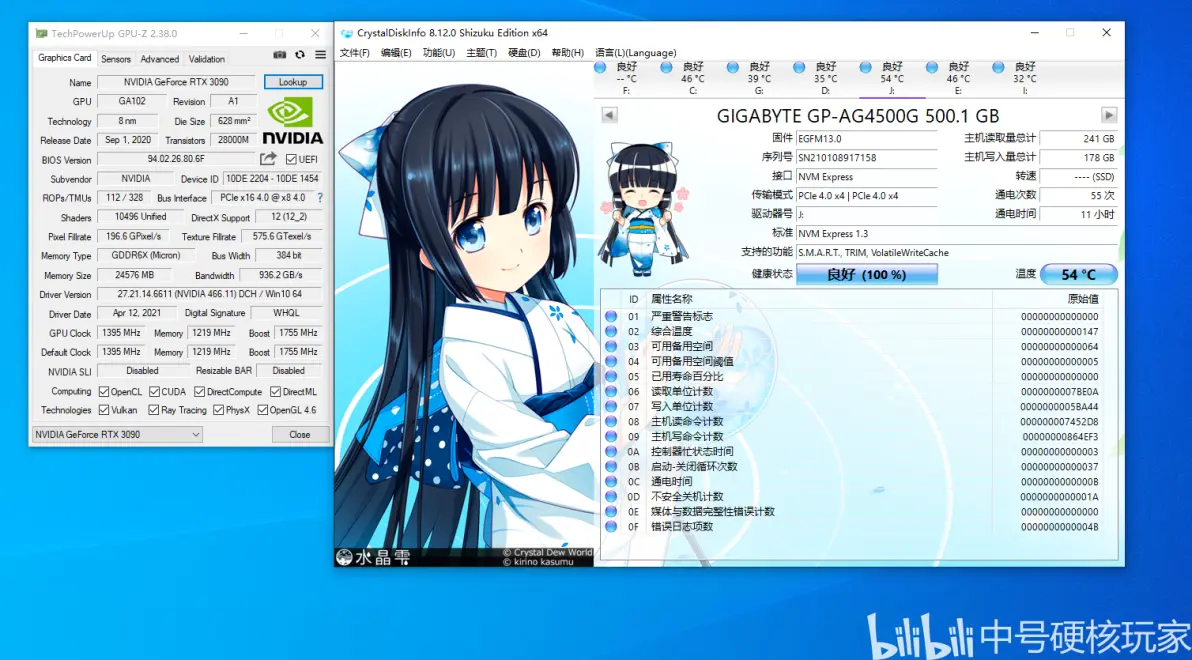Open the 主题(T) menu
1192x660 pixels.
click(x=481, y=52)
